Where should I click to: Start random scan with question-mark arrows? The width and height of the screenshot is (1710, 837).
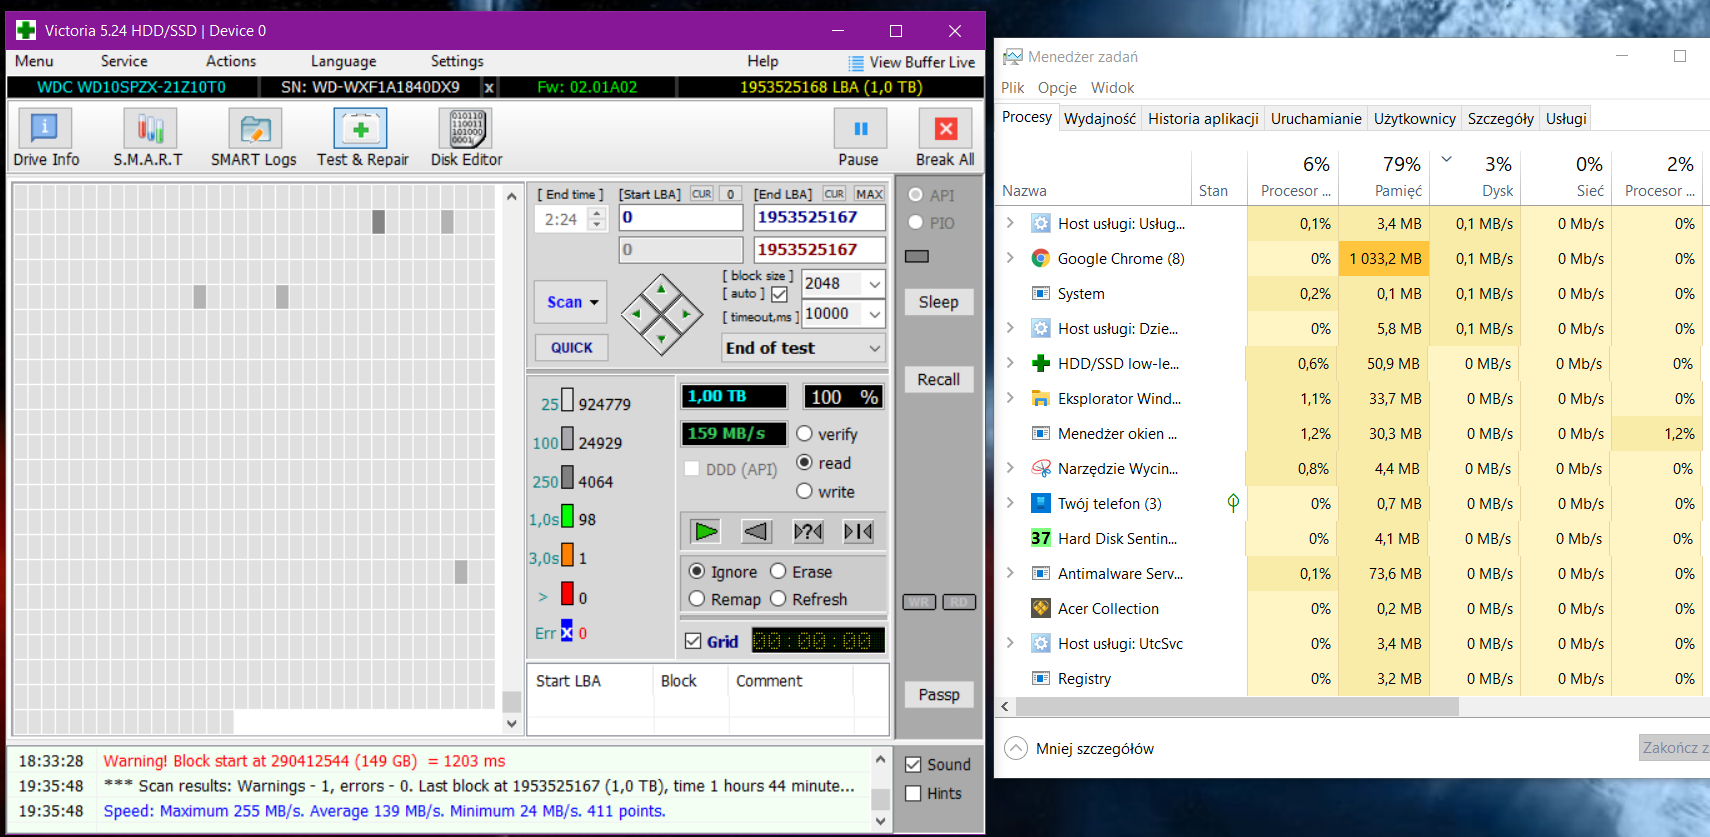point(808,531)
